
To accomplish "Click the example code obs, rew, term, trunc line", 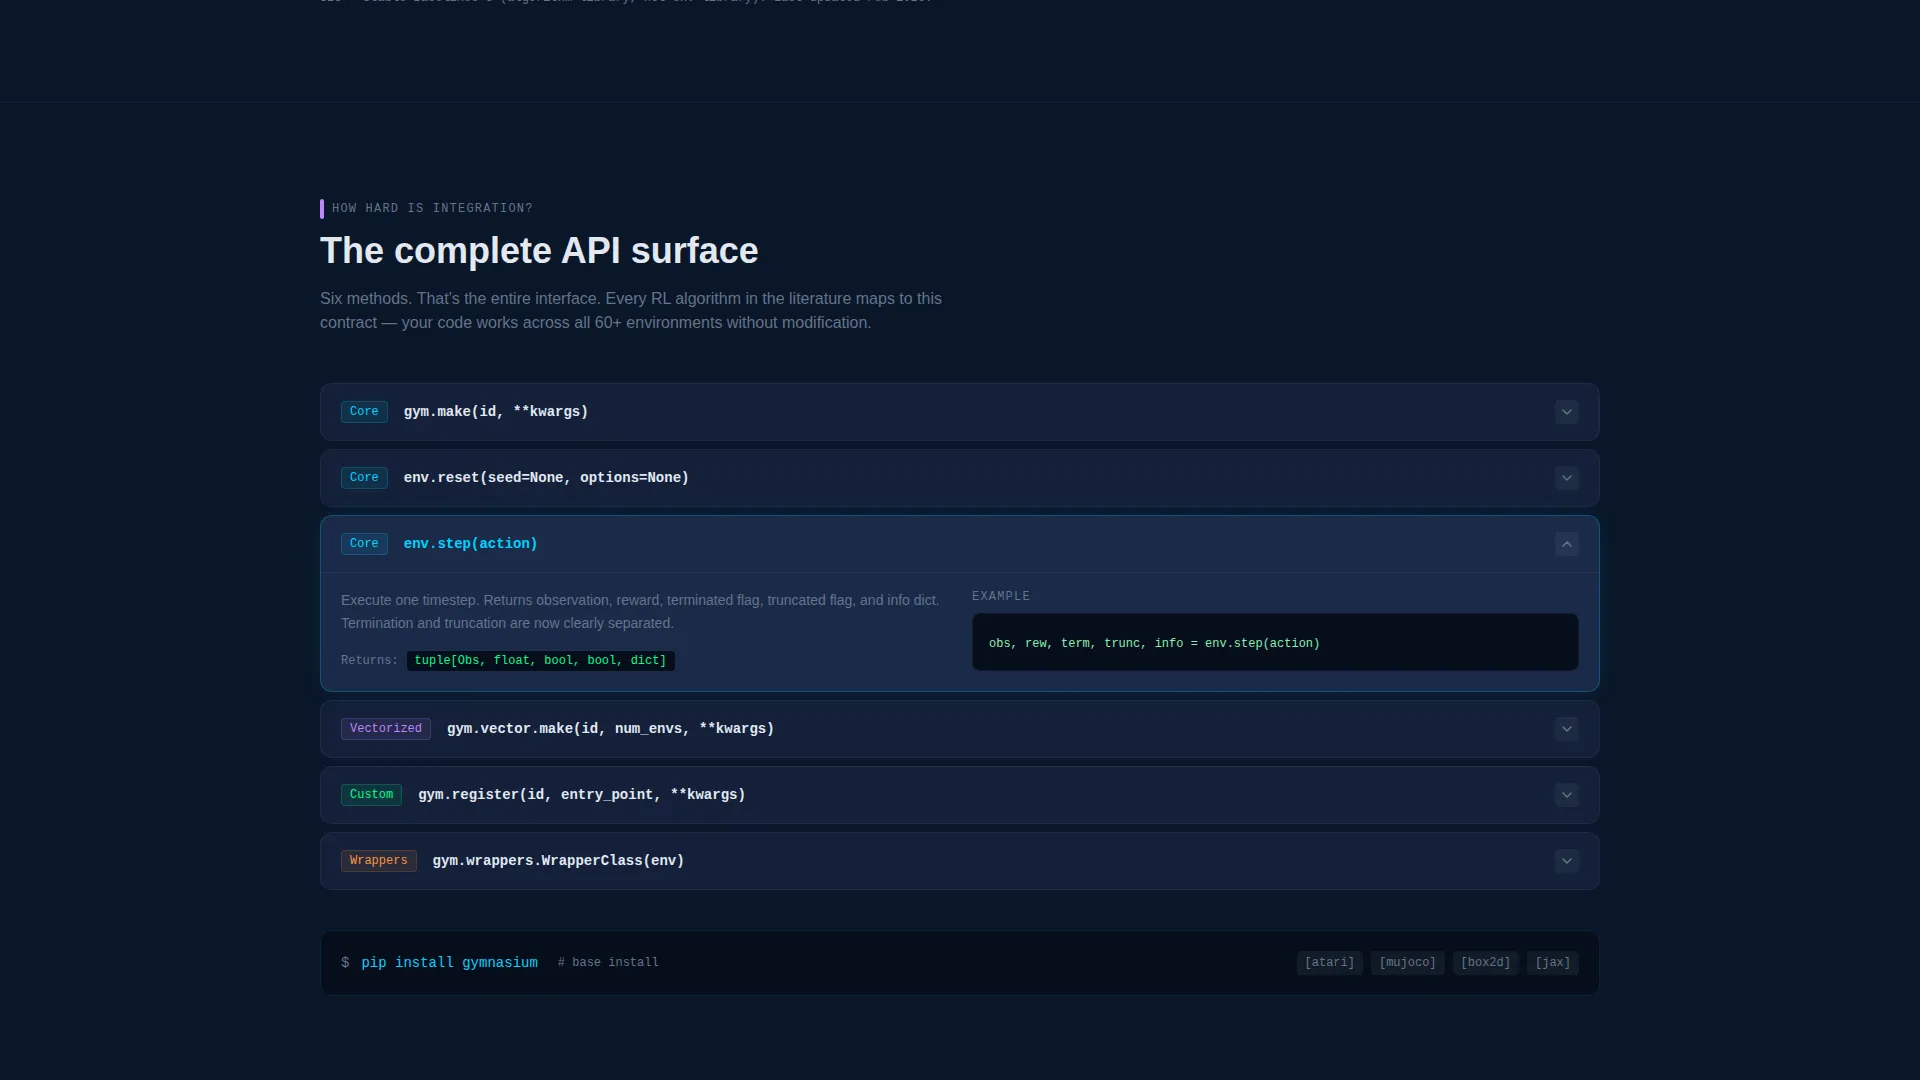I will click(x=1154, y=644).
